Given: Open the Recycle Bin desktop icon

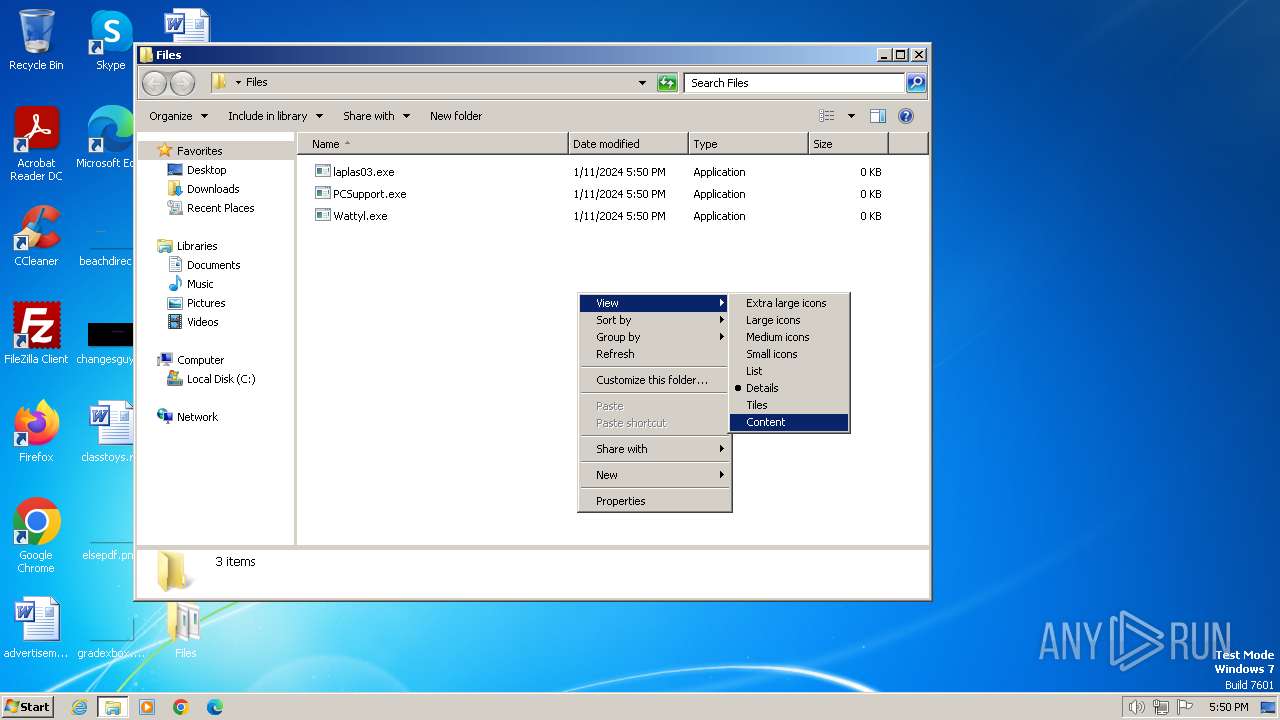Looking at the screenshot, I should (36, 38).
